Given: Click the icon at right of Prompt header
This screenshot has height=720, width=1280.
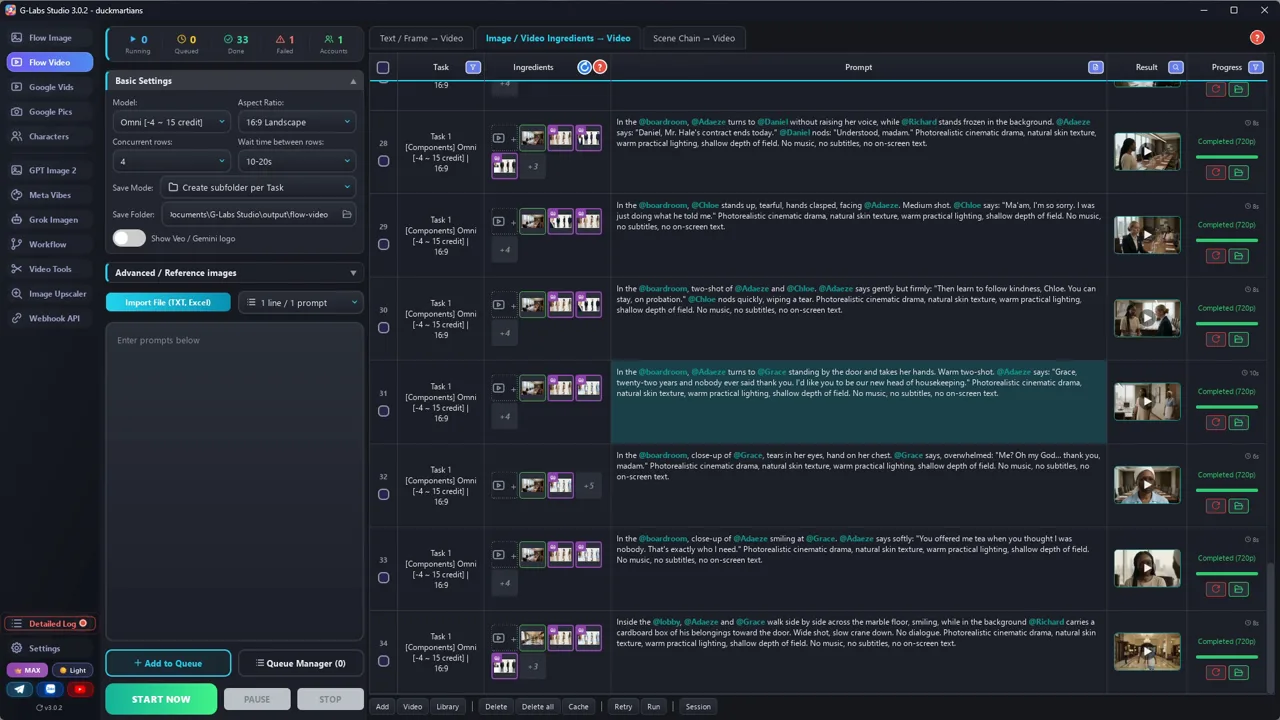Looking at the screenshot, I should (1096, 67).
